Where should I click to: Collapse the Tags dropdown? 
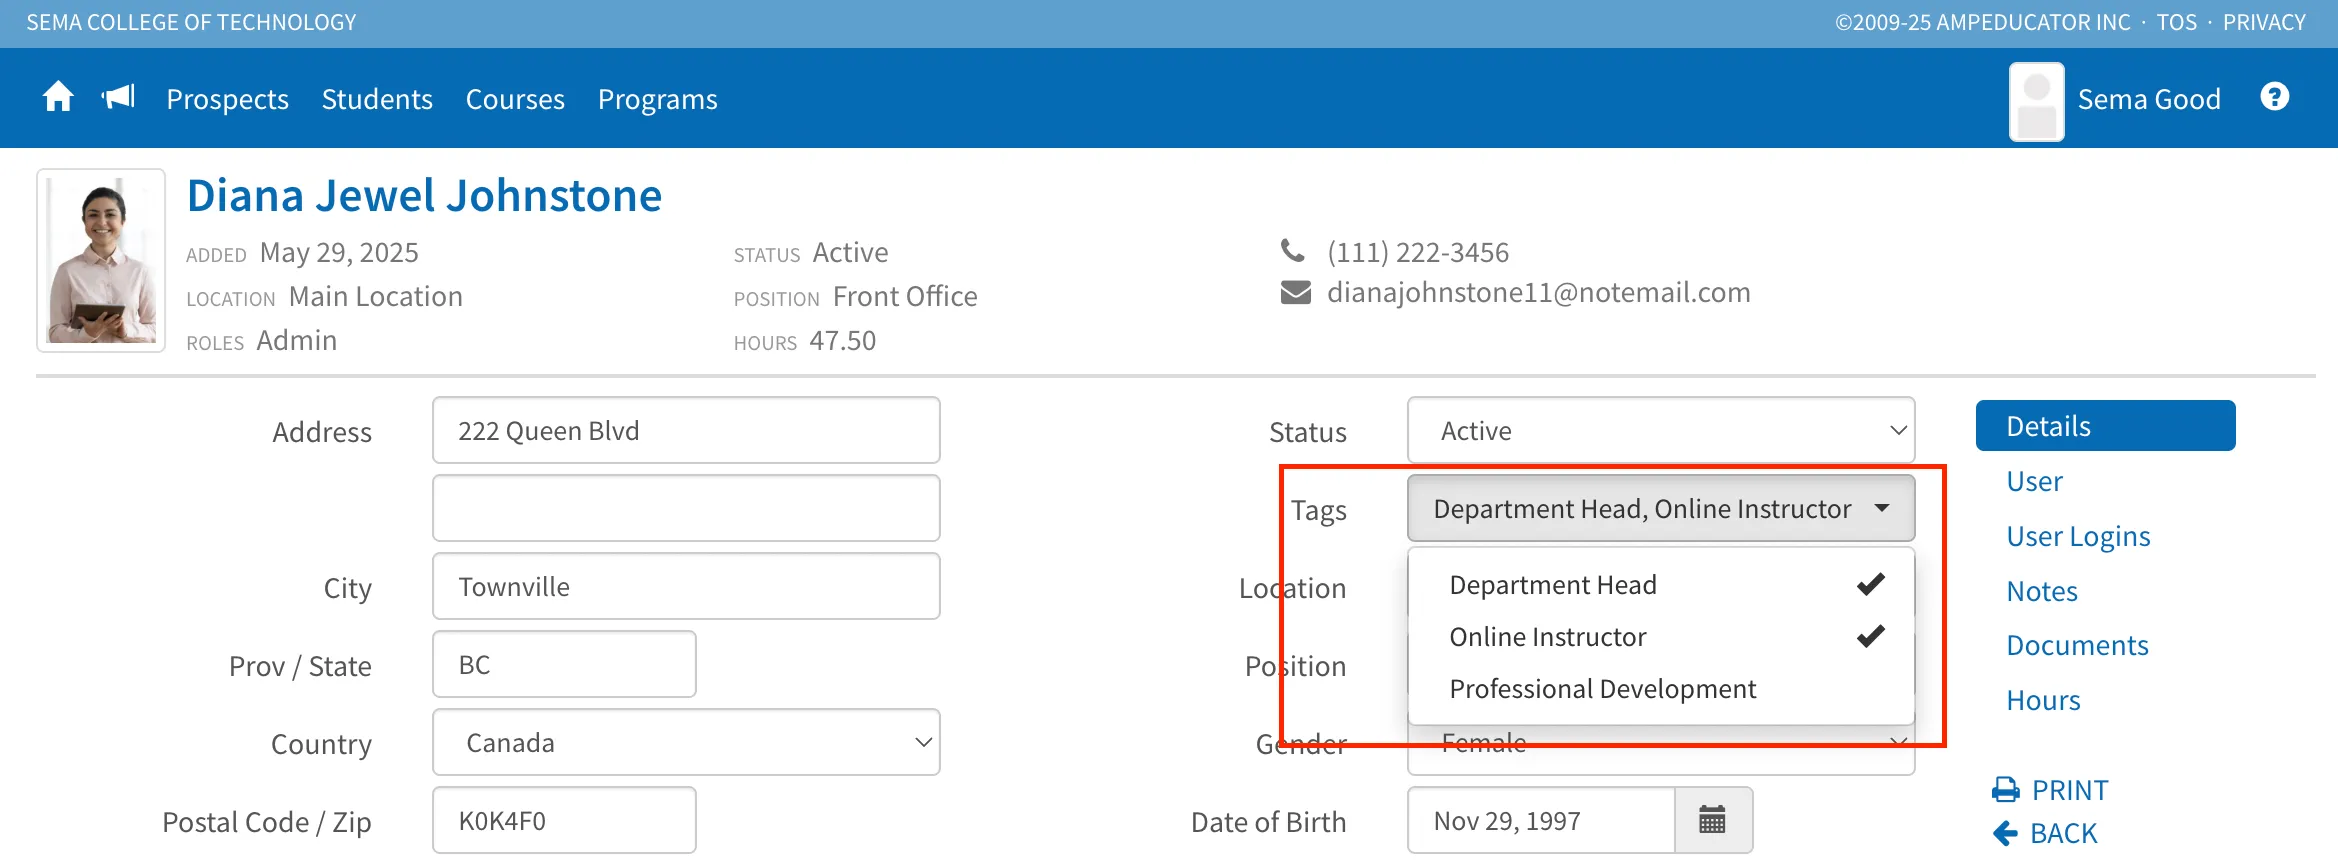1661,509
